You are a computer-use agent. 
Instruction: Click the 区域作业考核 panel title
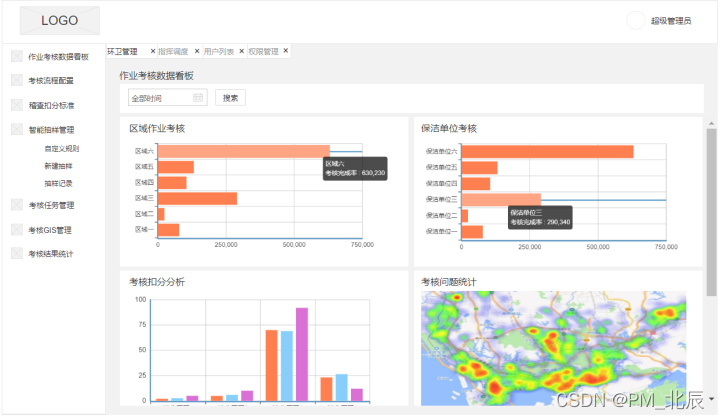157,129
